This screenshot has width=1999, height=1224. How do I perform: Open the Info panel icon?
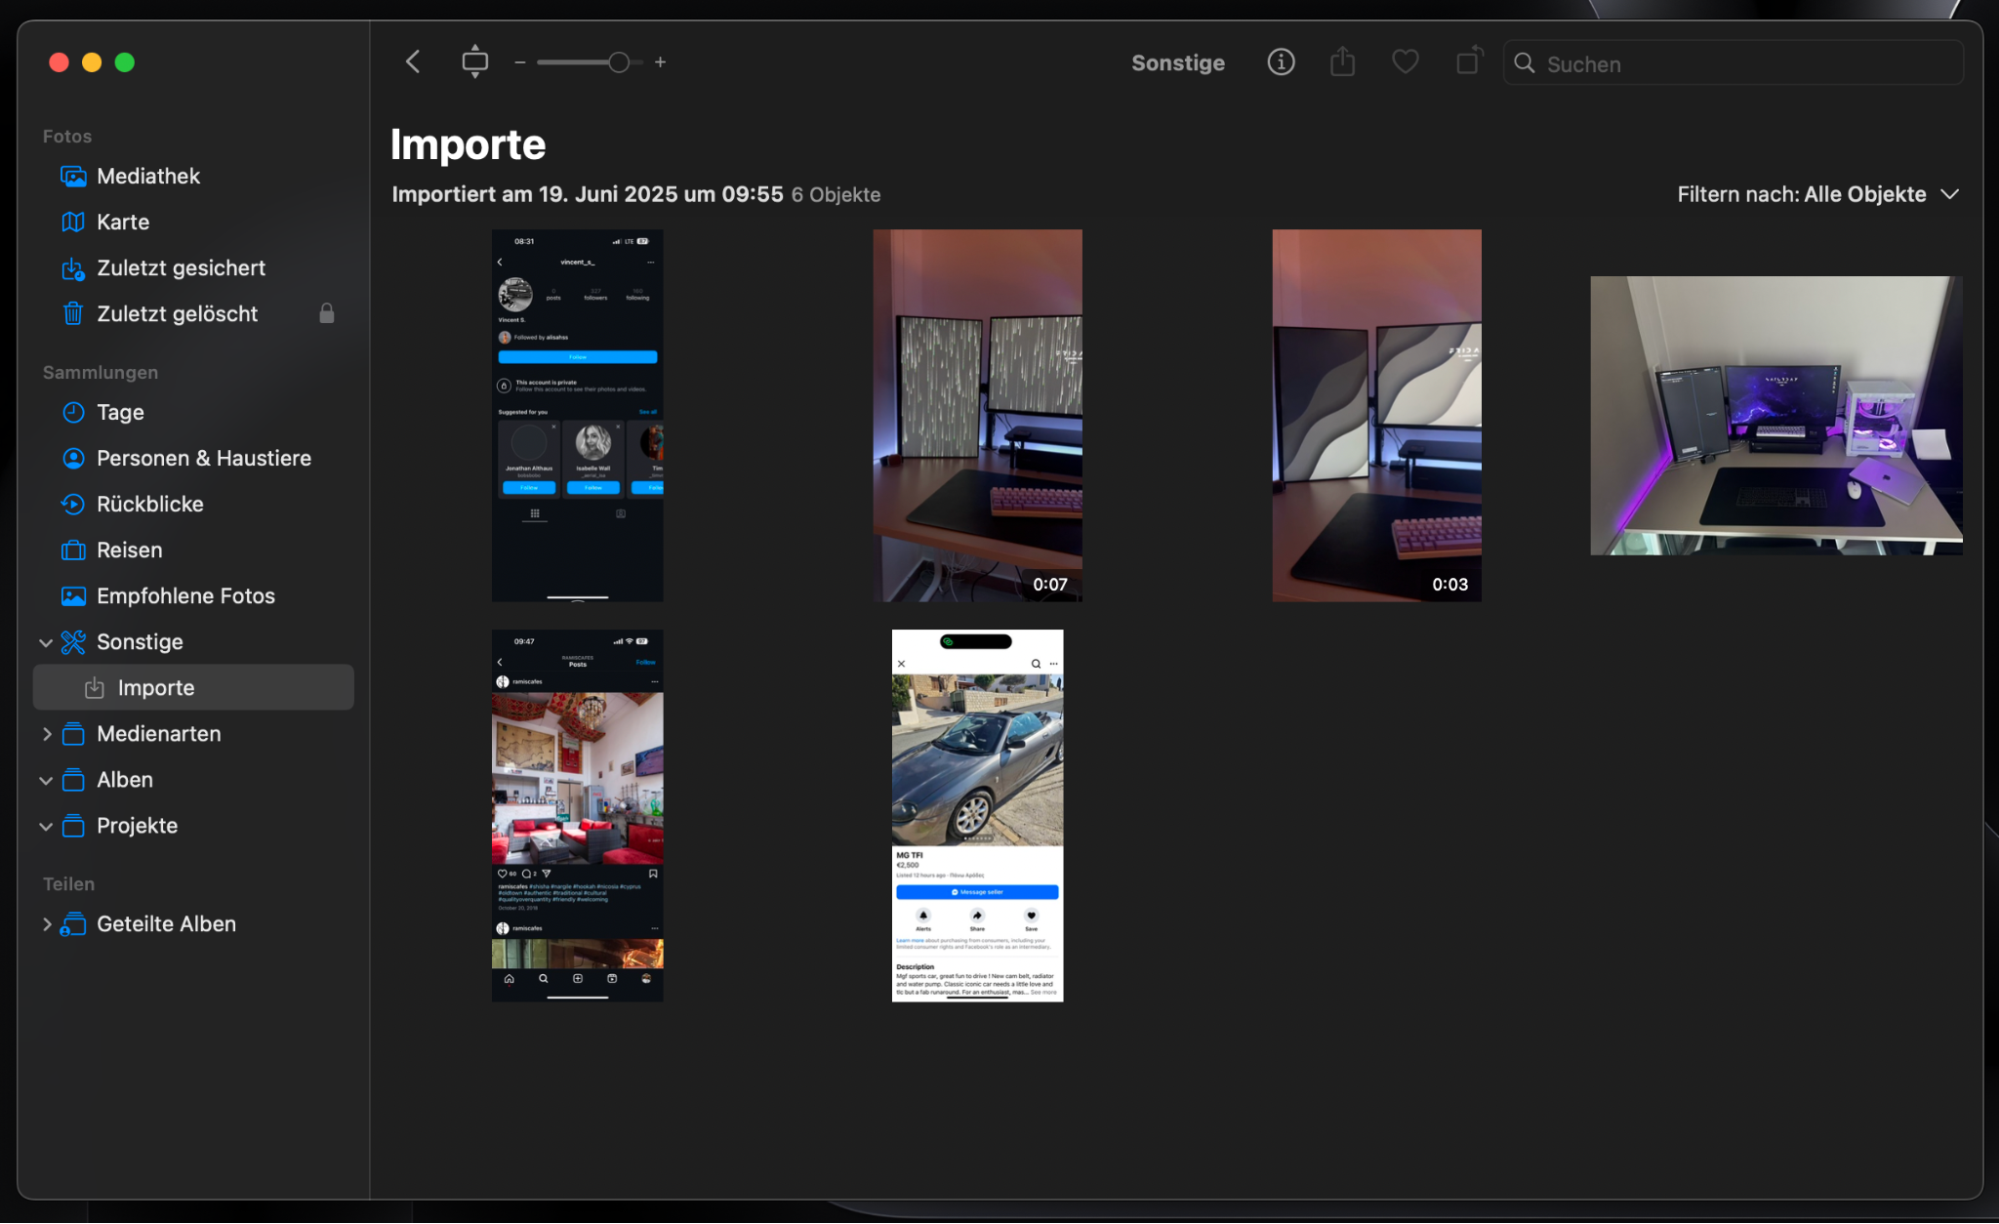(x=1281, y=61)
